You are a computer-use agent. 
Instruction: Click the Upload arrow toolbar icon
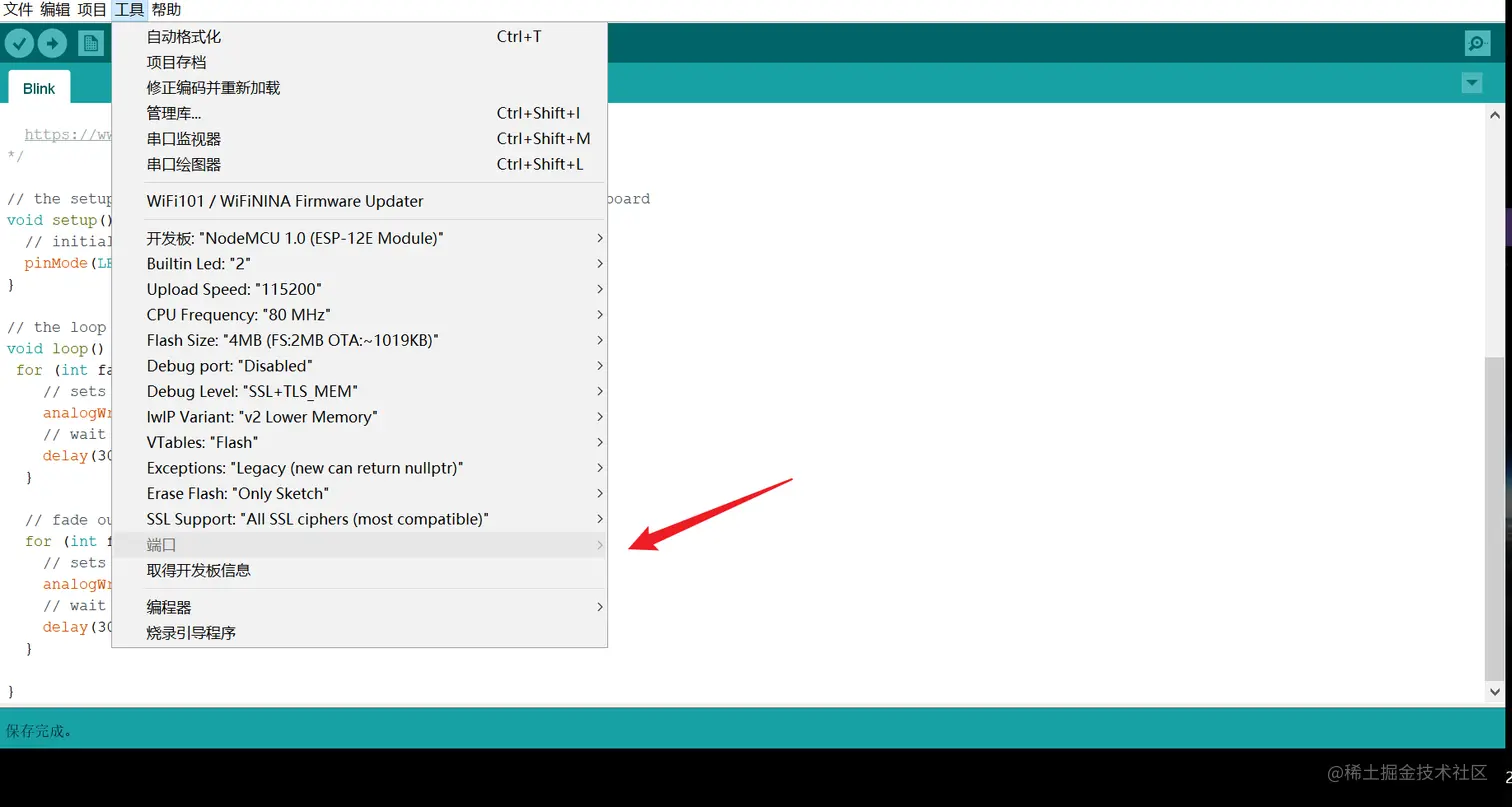tap(52, 43)
